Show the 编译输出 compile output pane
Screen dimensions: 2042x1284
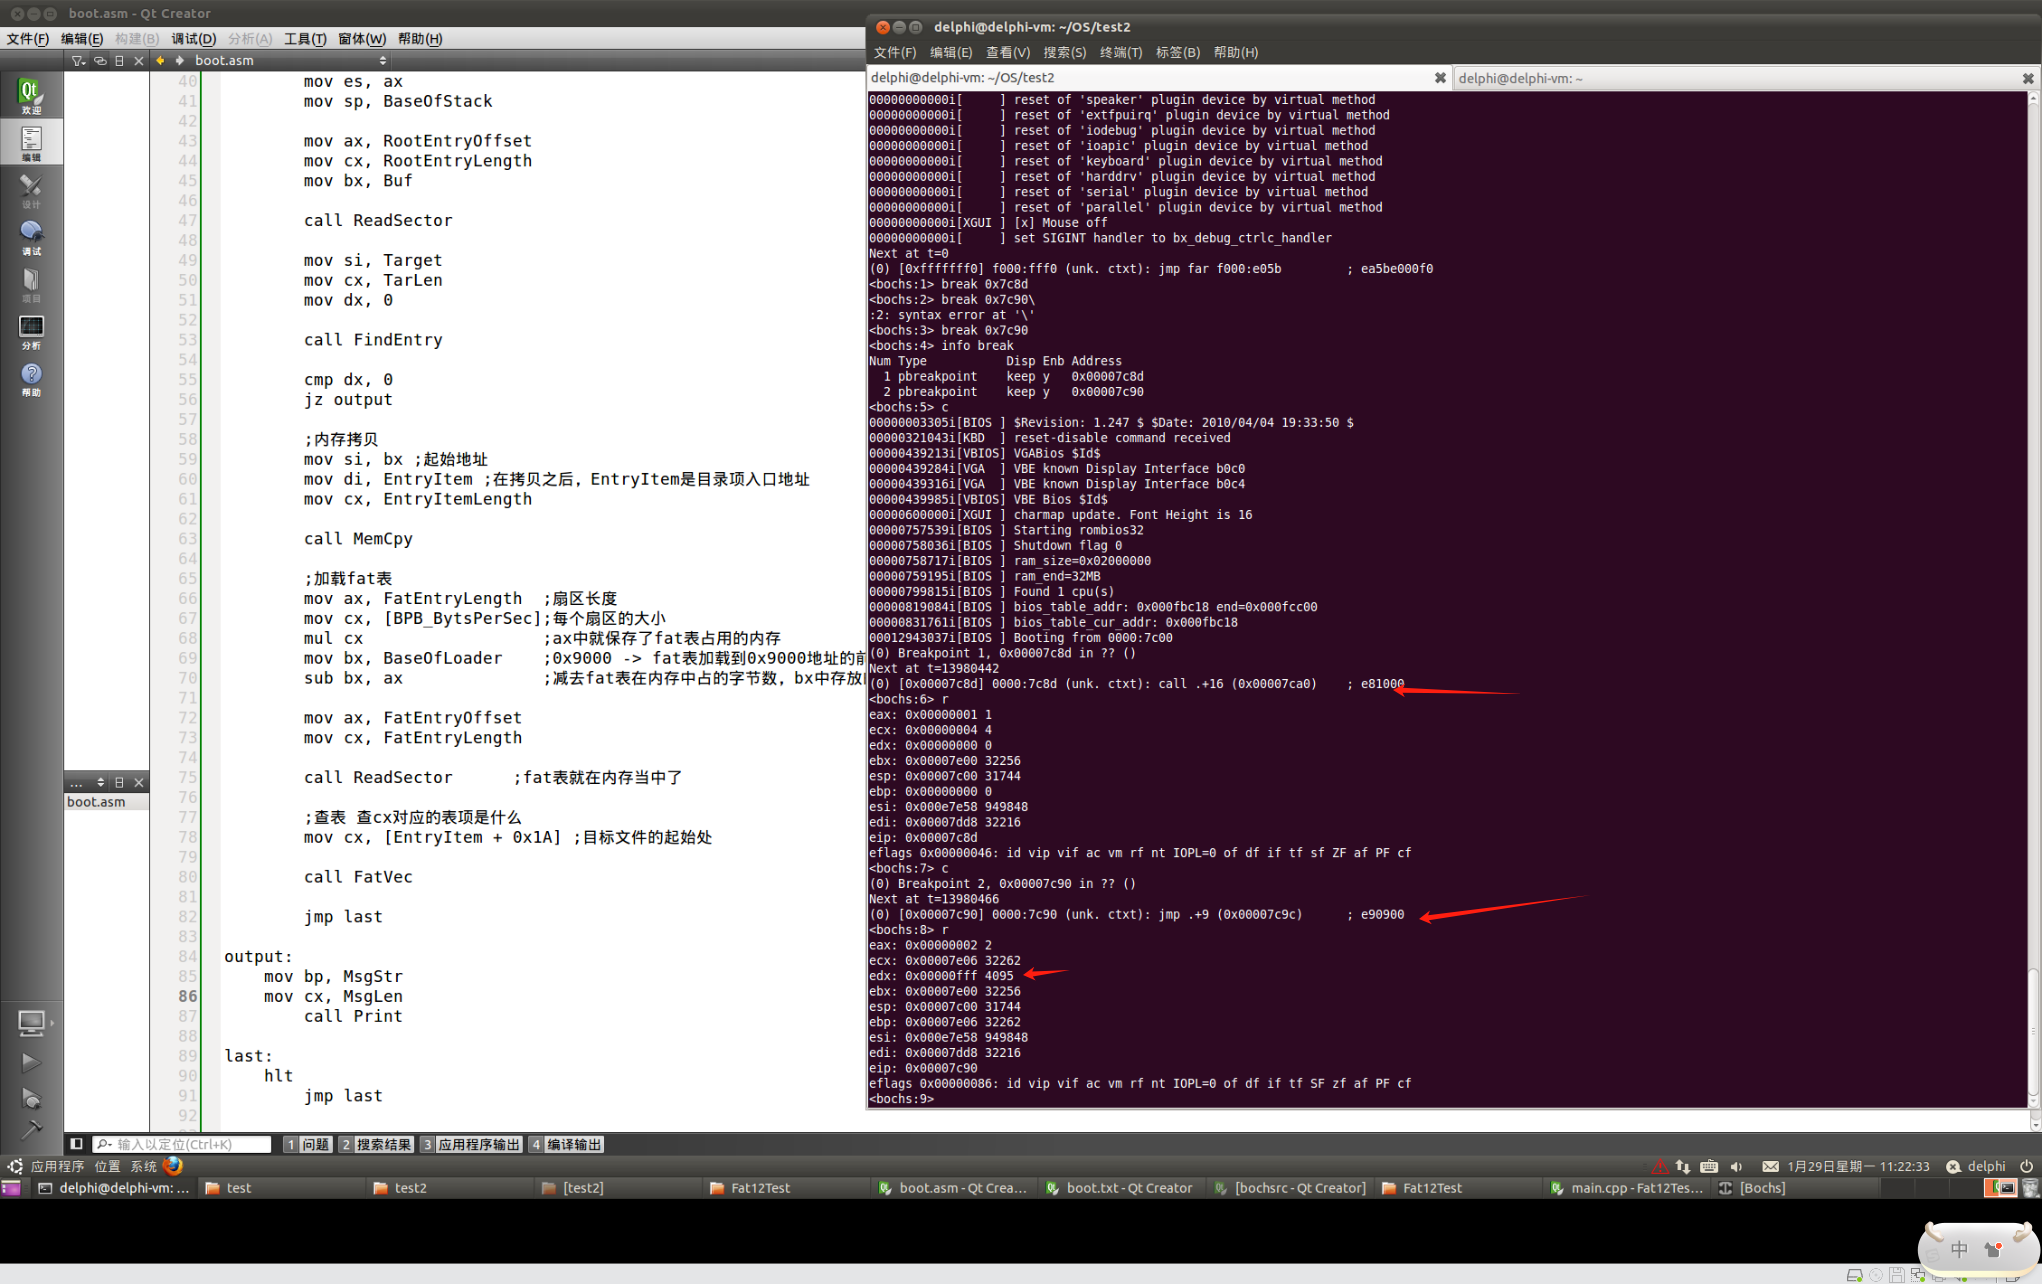(566, 1144)
